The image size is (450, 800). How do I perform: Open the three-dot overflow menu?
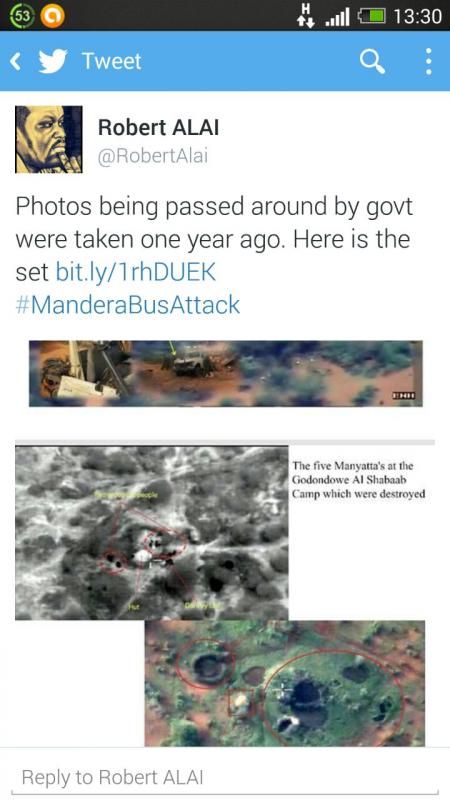428,62
